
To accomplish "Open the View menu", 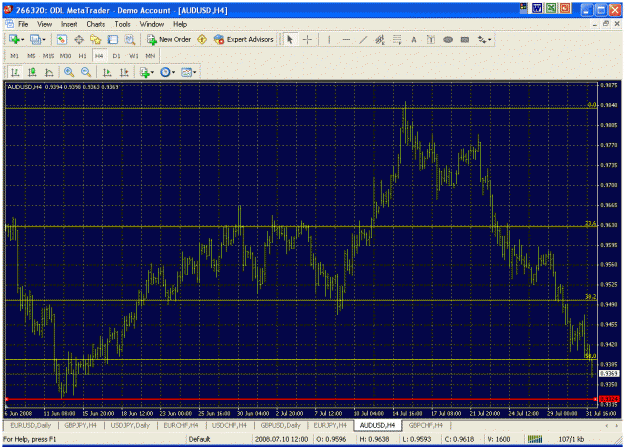I will click(x=45, y=24).
